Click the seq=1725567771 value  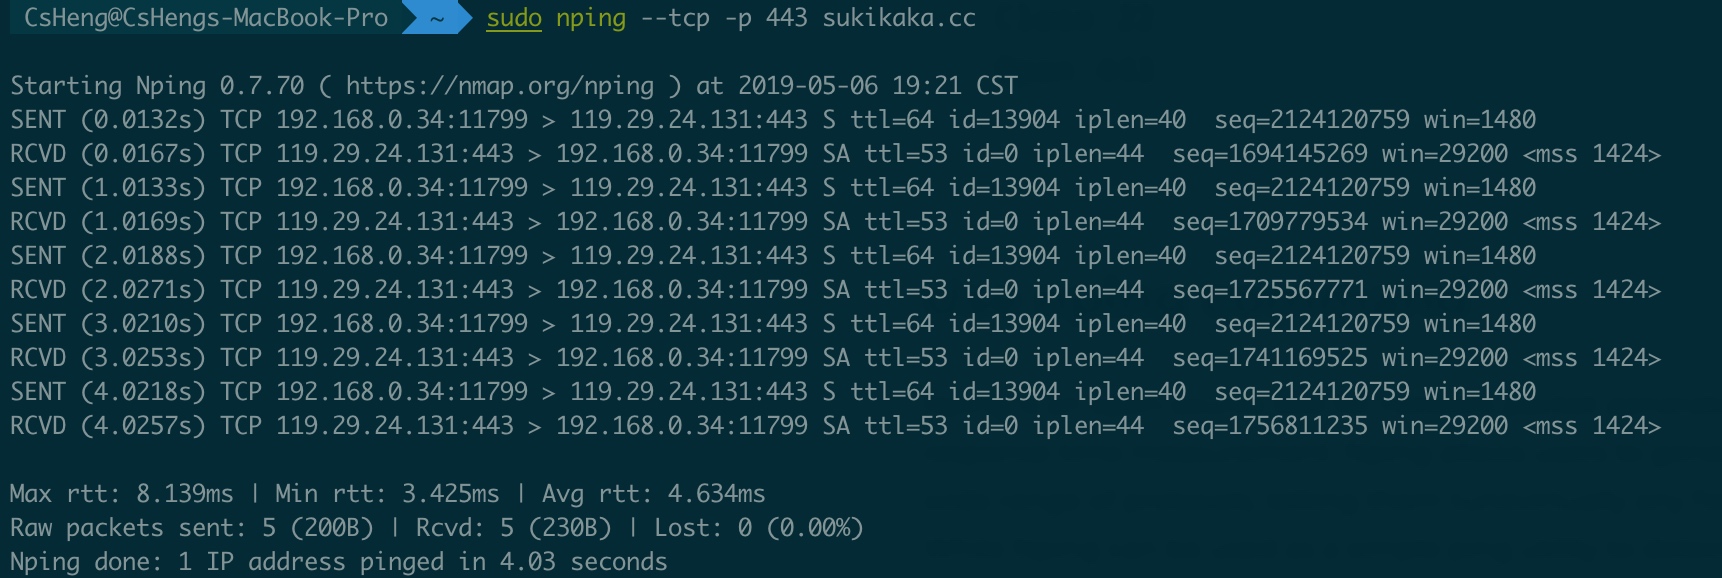point(1269,290)
